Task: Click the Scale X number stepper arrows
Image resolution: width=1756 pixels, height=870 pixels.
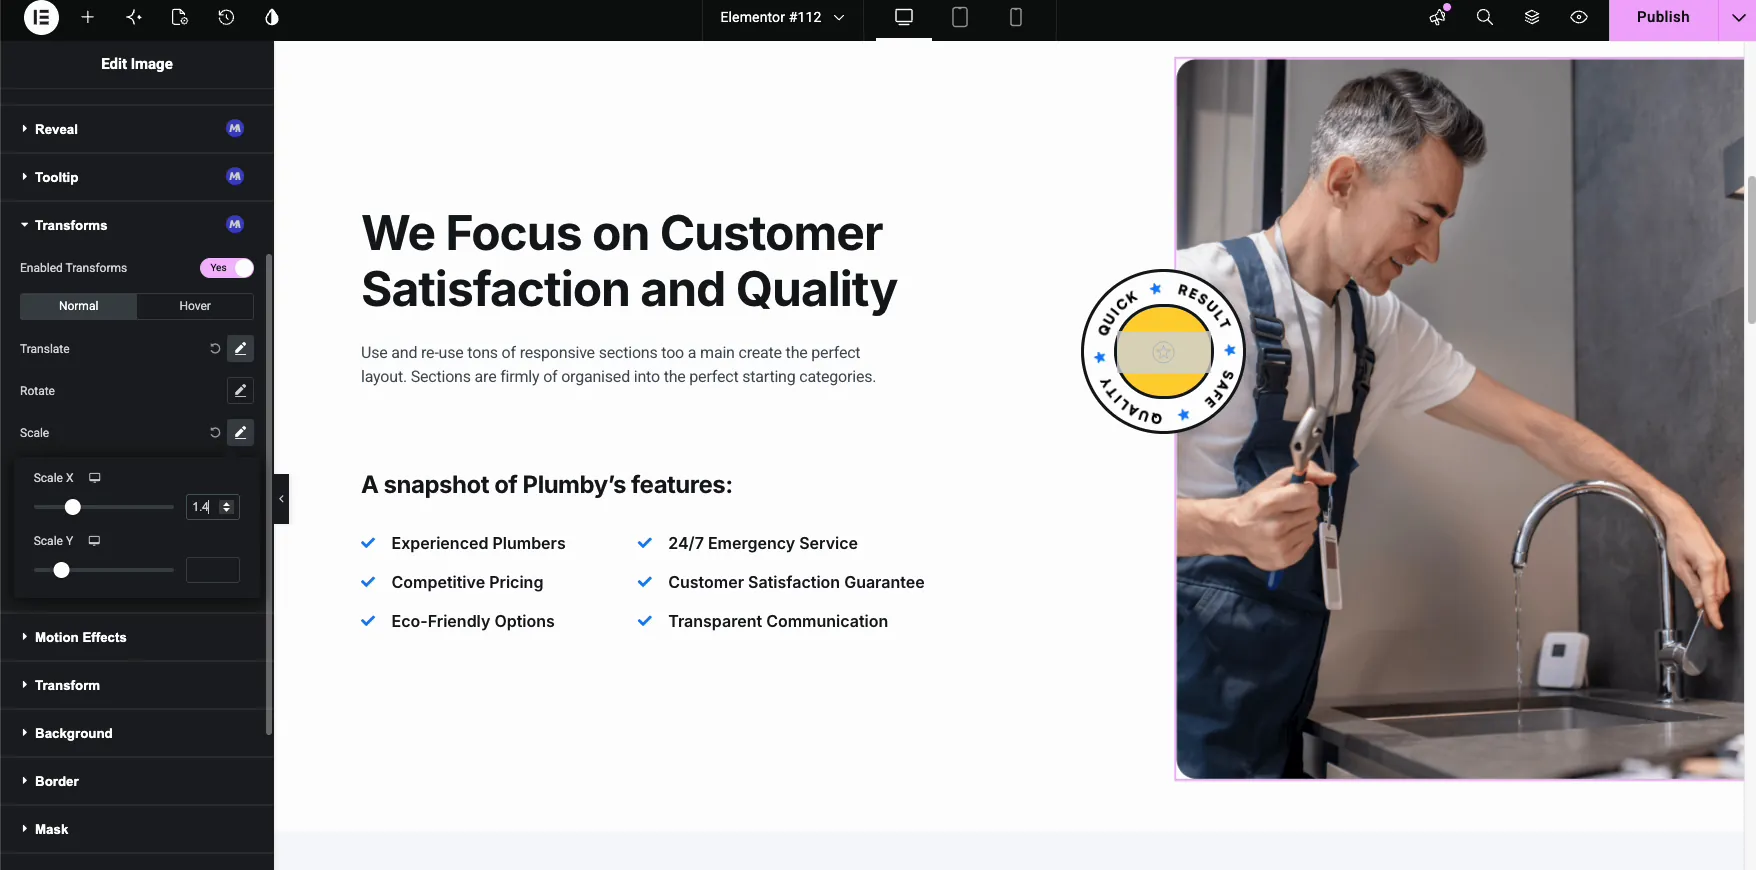Action: [x=227, y=507]
